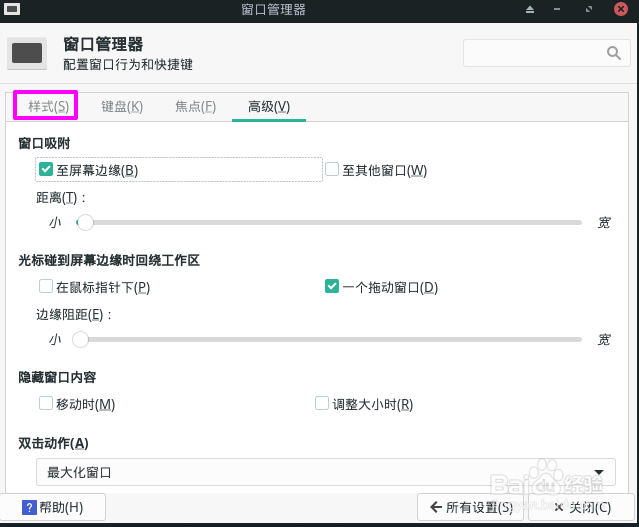The width and height of the screenshot is (639, 527).
Task: Click the 帮助(H) button
Action: 53,507
